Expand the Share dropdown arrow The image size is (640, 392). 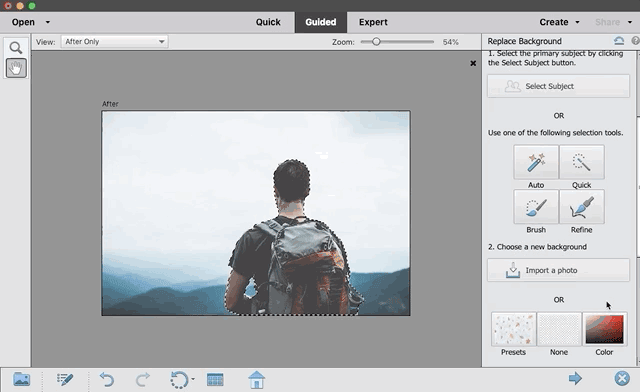click(x=630, y=22)
